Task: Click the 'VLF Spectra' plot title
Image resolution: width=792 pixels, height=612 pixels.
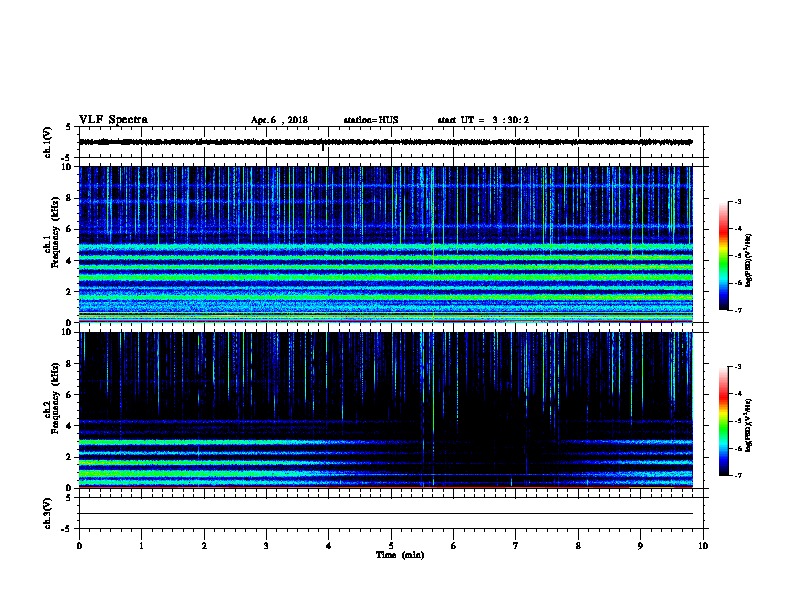Action: (x=113, y=120)
